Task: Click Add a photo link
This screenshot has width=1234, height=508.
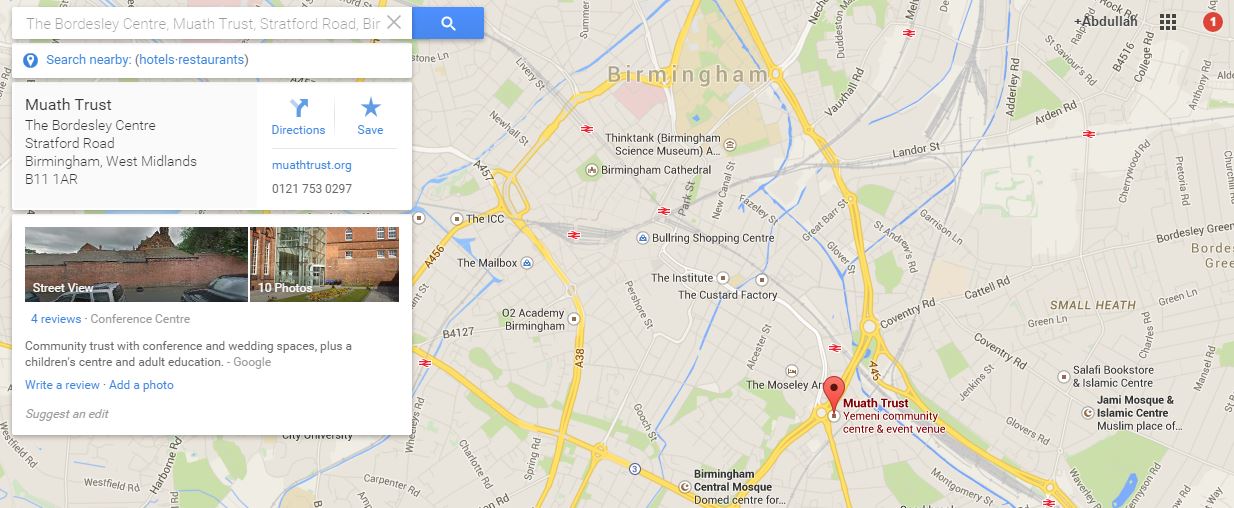Action: (x=141, y=385)
